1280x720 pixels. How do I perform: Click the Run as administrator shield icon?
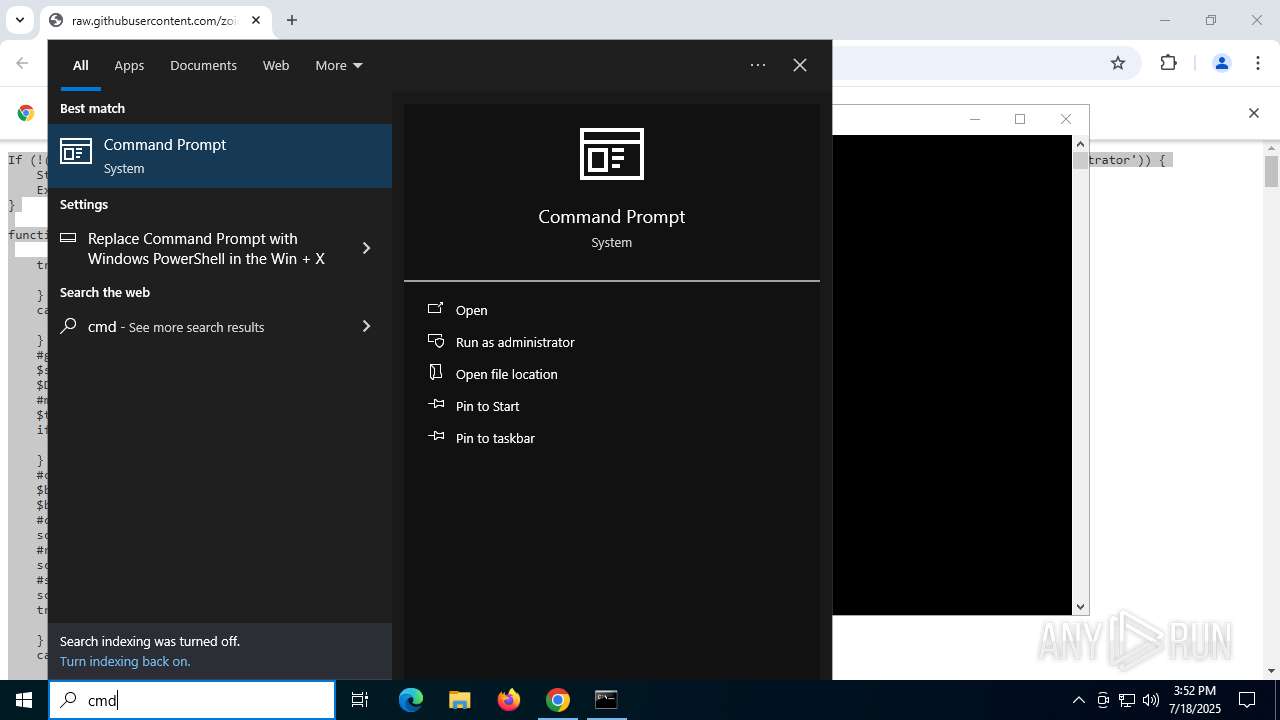click(x=435, y=341)
